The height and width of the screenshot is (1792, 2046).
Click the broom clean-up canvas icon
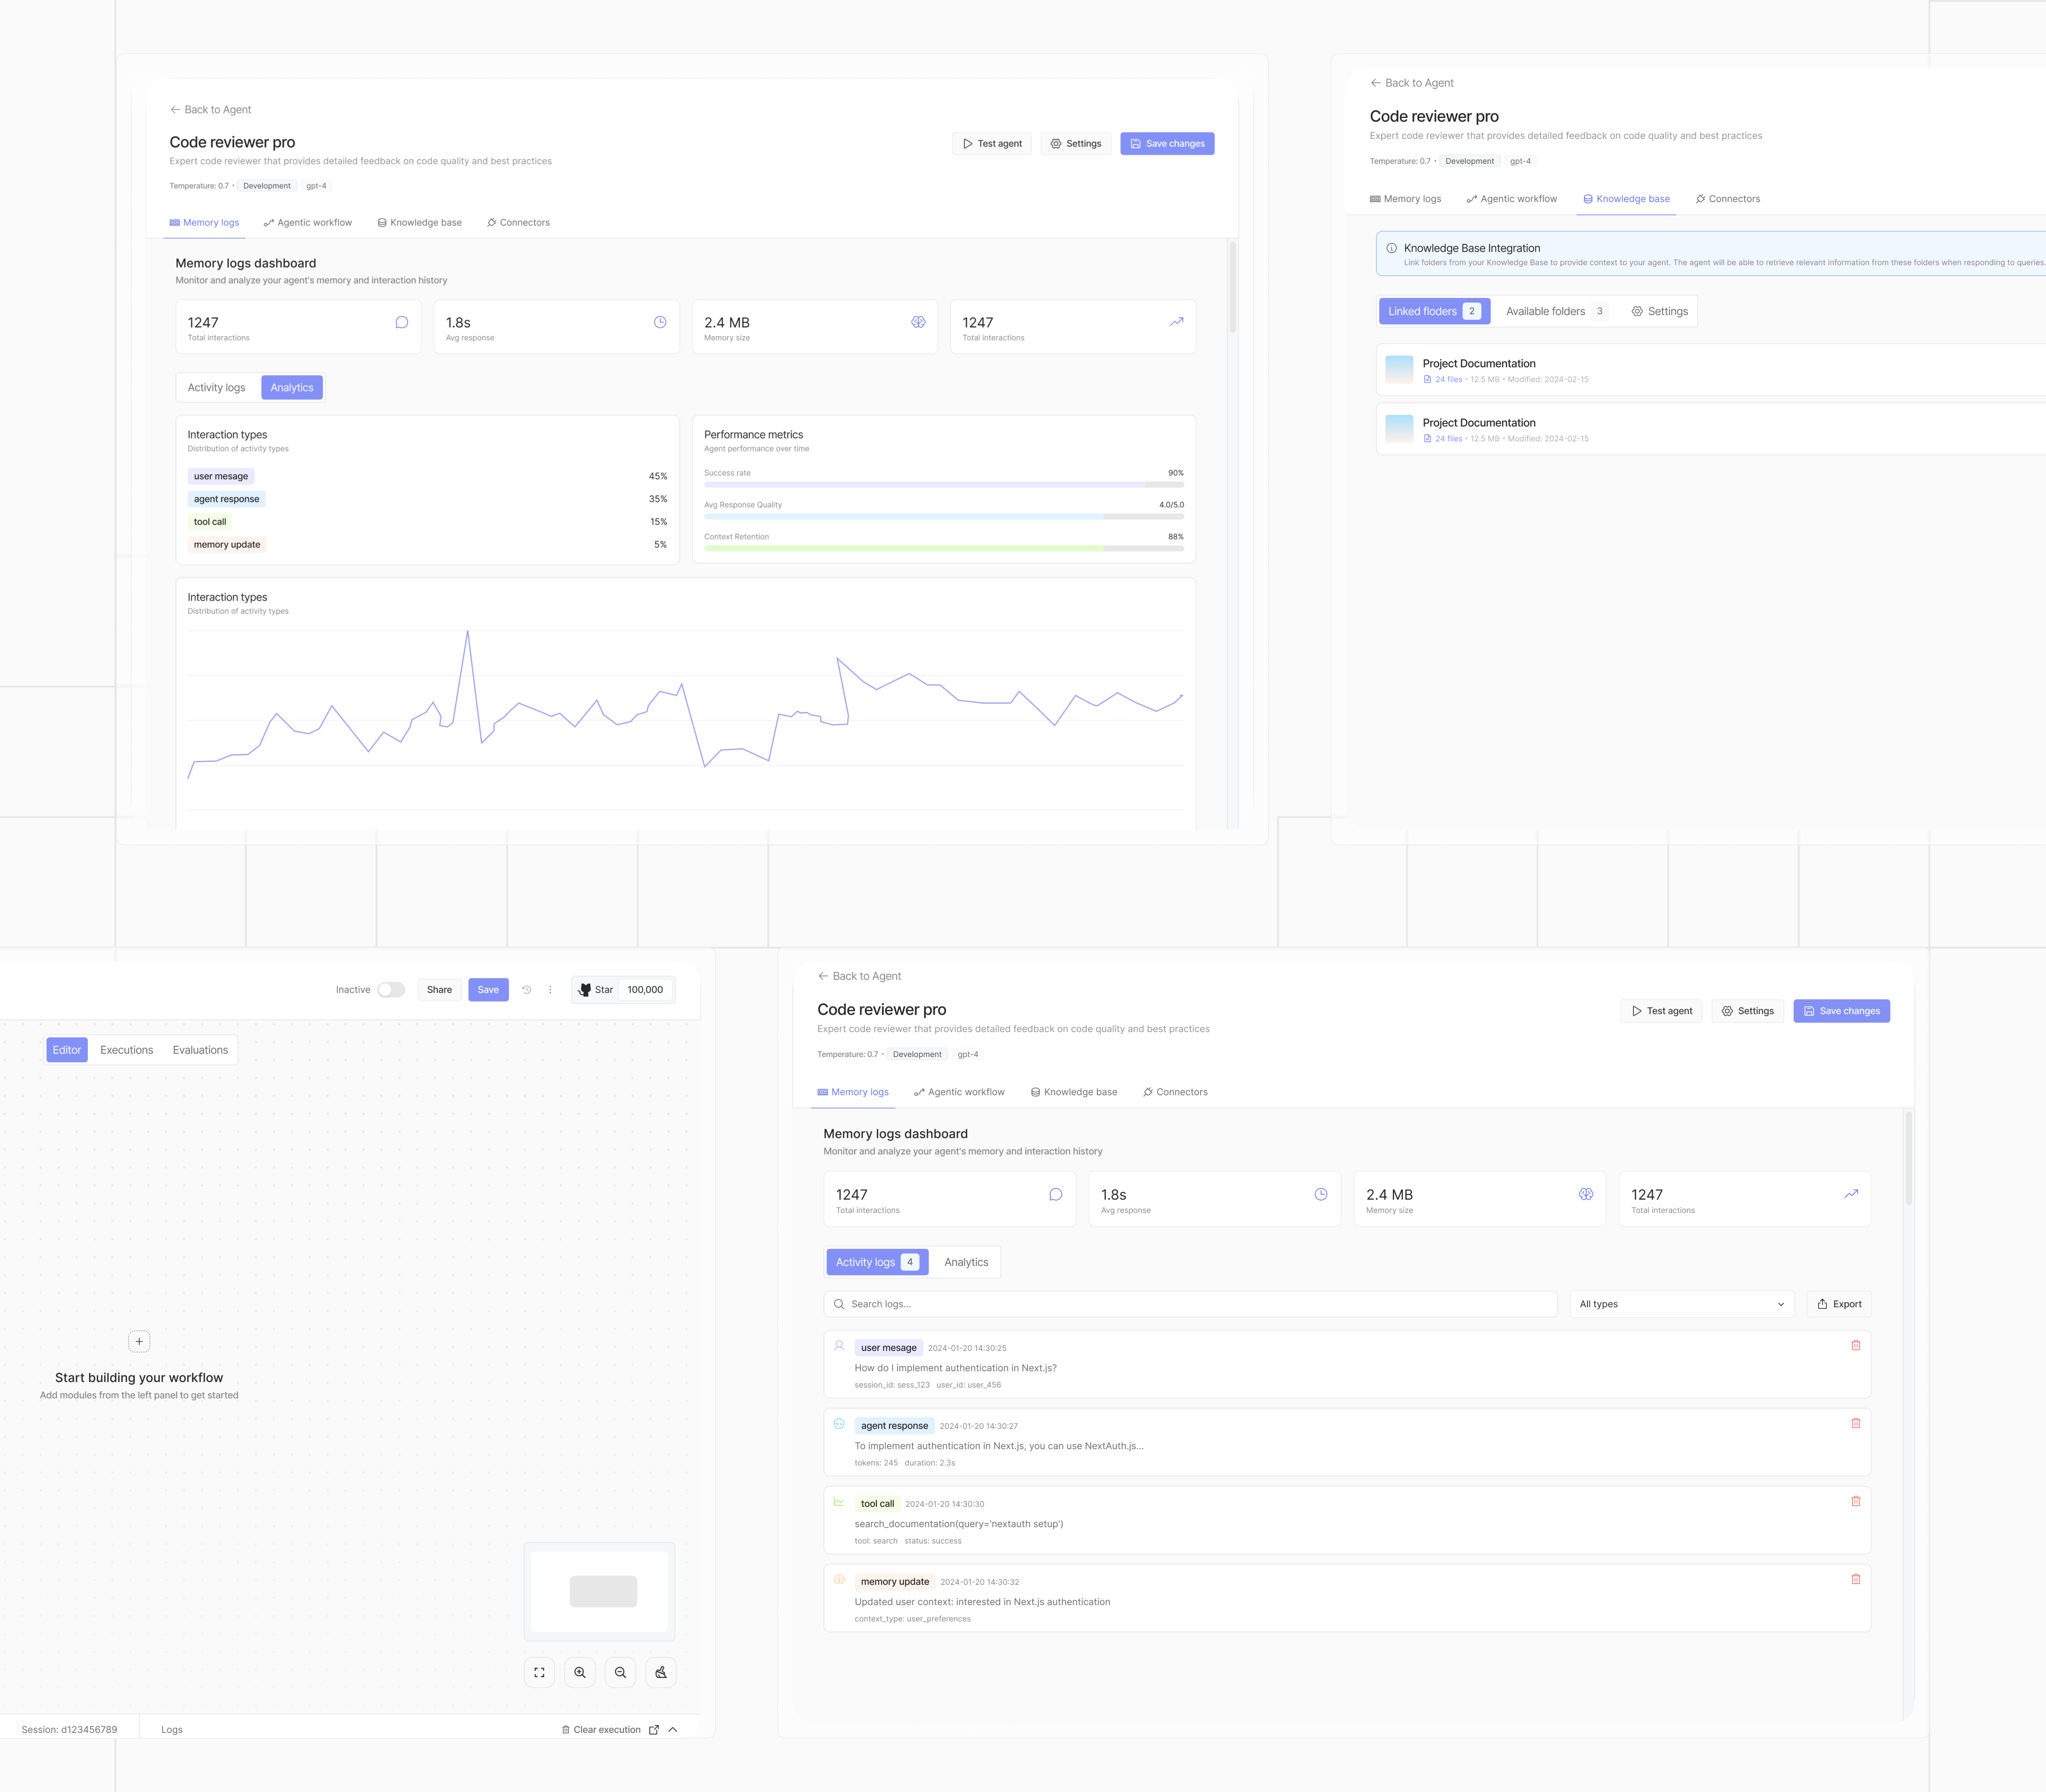(x=661, y=1672)
